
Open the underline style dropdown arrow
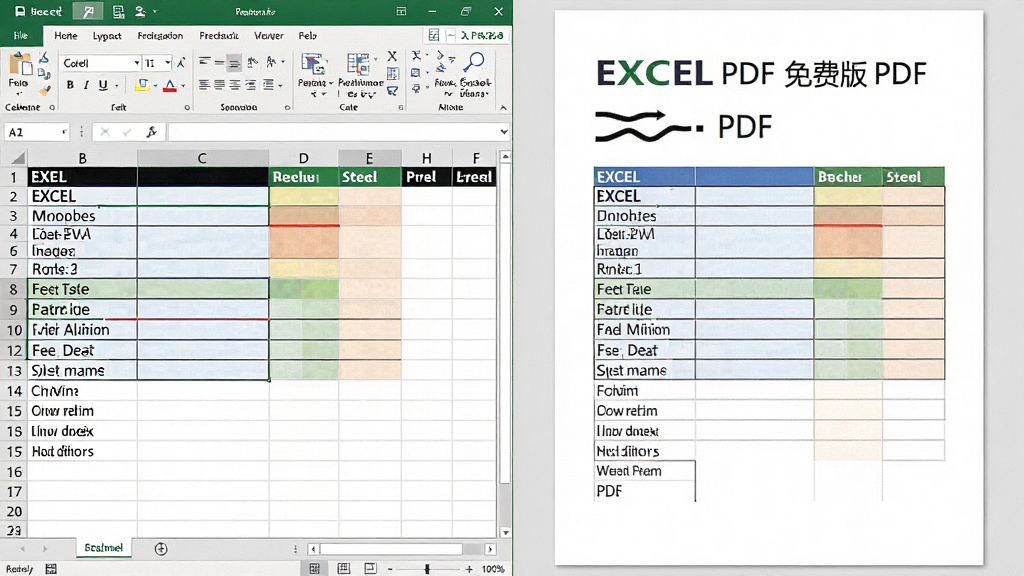[x=117, y=86]
